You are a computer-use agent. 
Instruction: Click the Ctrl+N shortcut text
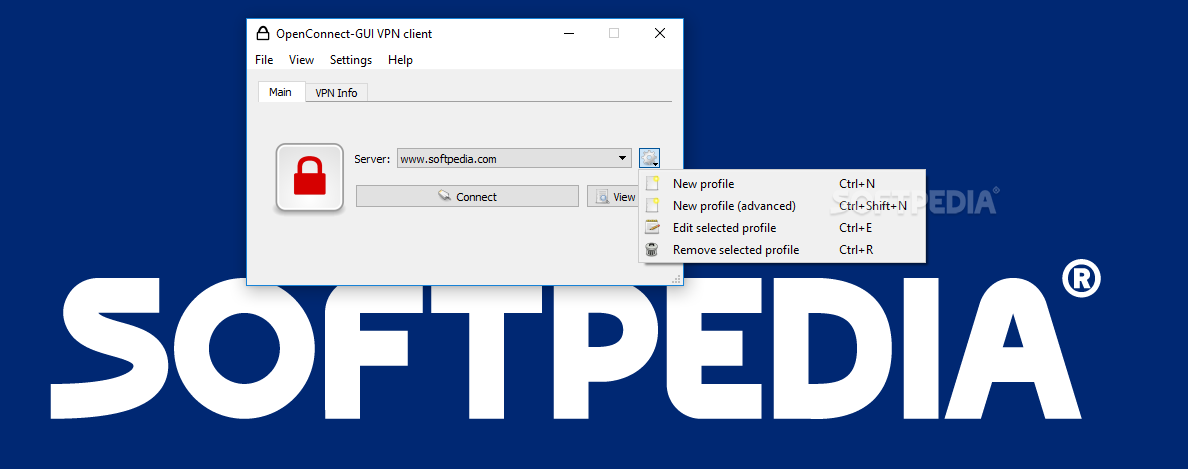(x=857, y=183)
